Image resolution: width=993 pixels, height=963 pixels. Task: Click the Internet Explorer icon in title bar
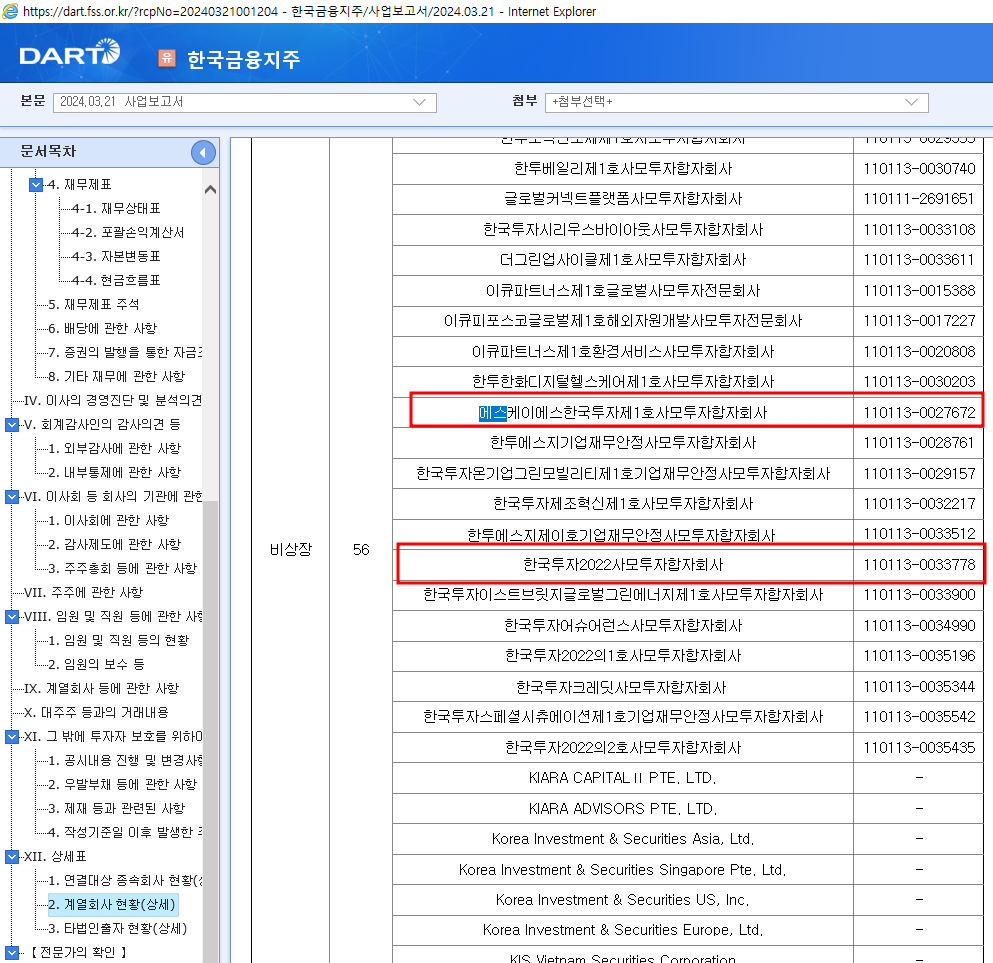(10, 11)
